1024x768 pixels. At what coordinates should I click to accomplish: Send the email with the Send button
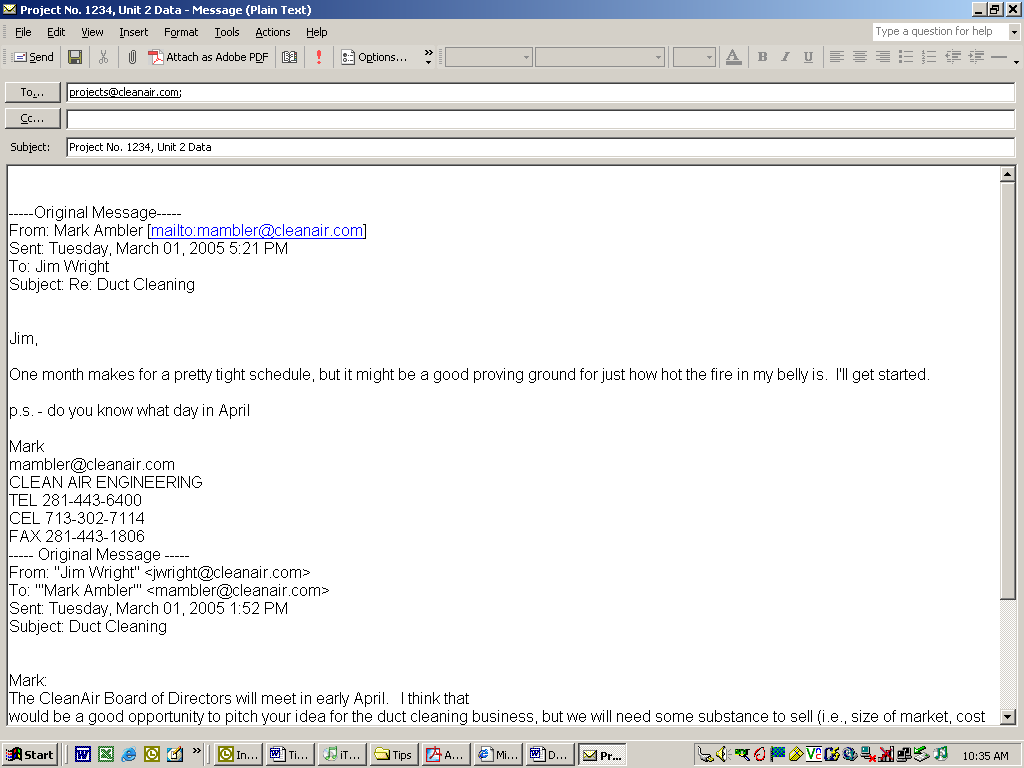34,57
